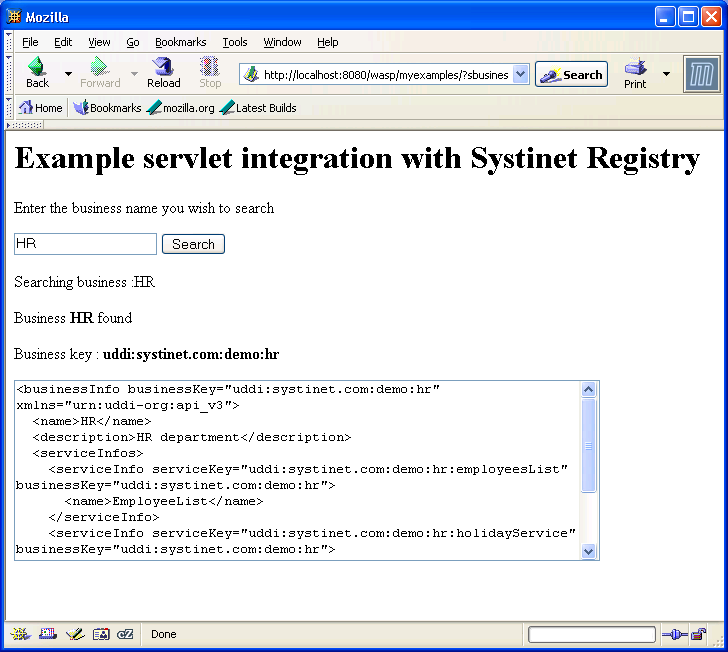The height and width of the screenshot is (652, 728).
Task: Open Latest Builds bookmark
Action: pos(258,108)
